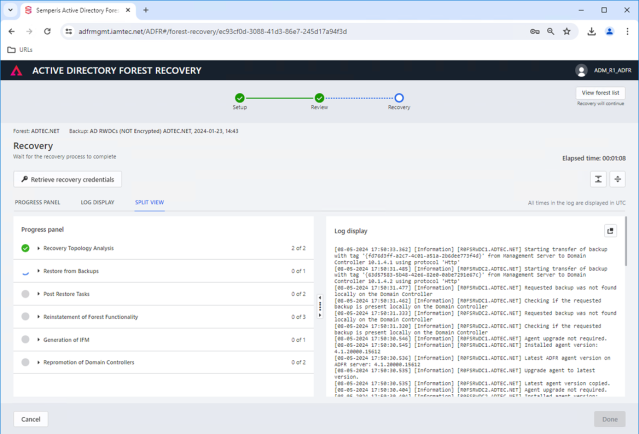Open the tab search dropdown arrow
The height and width of the screenshot is (434, 639).
11,10
